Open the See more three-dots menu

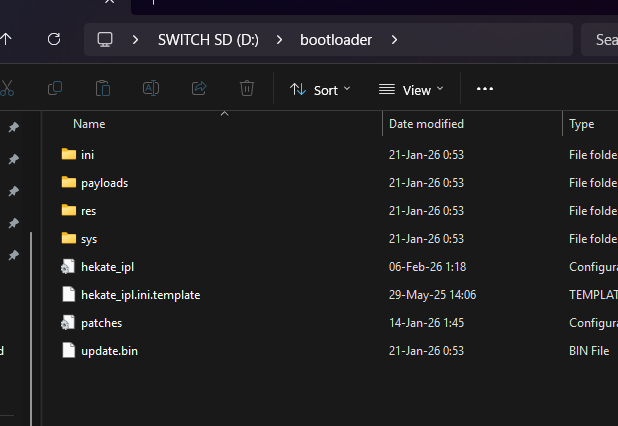pos(485,89)
